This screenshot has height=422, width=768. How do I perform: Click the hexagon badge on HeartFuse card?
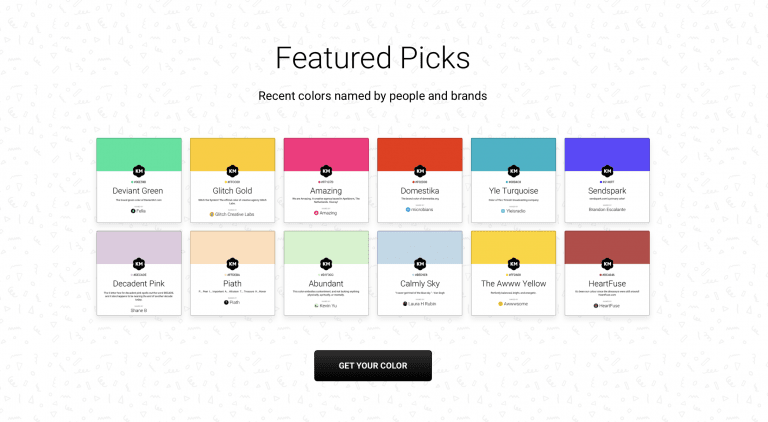[607, 264]
